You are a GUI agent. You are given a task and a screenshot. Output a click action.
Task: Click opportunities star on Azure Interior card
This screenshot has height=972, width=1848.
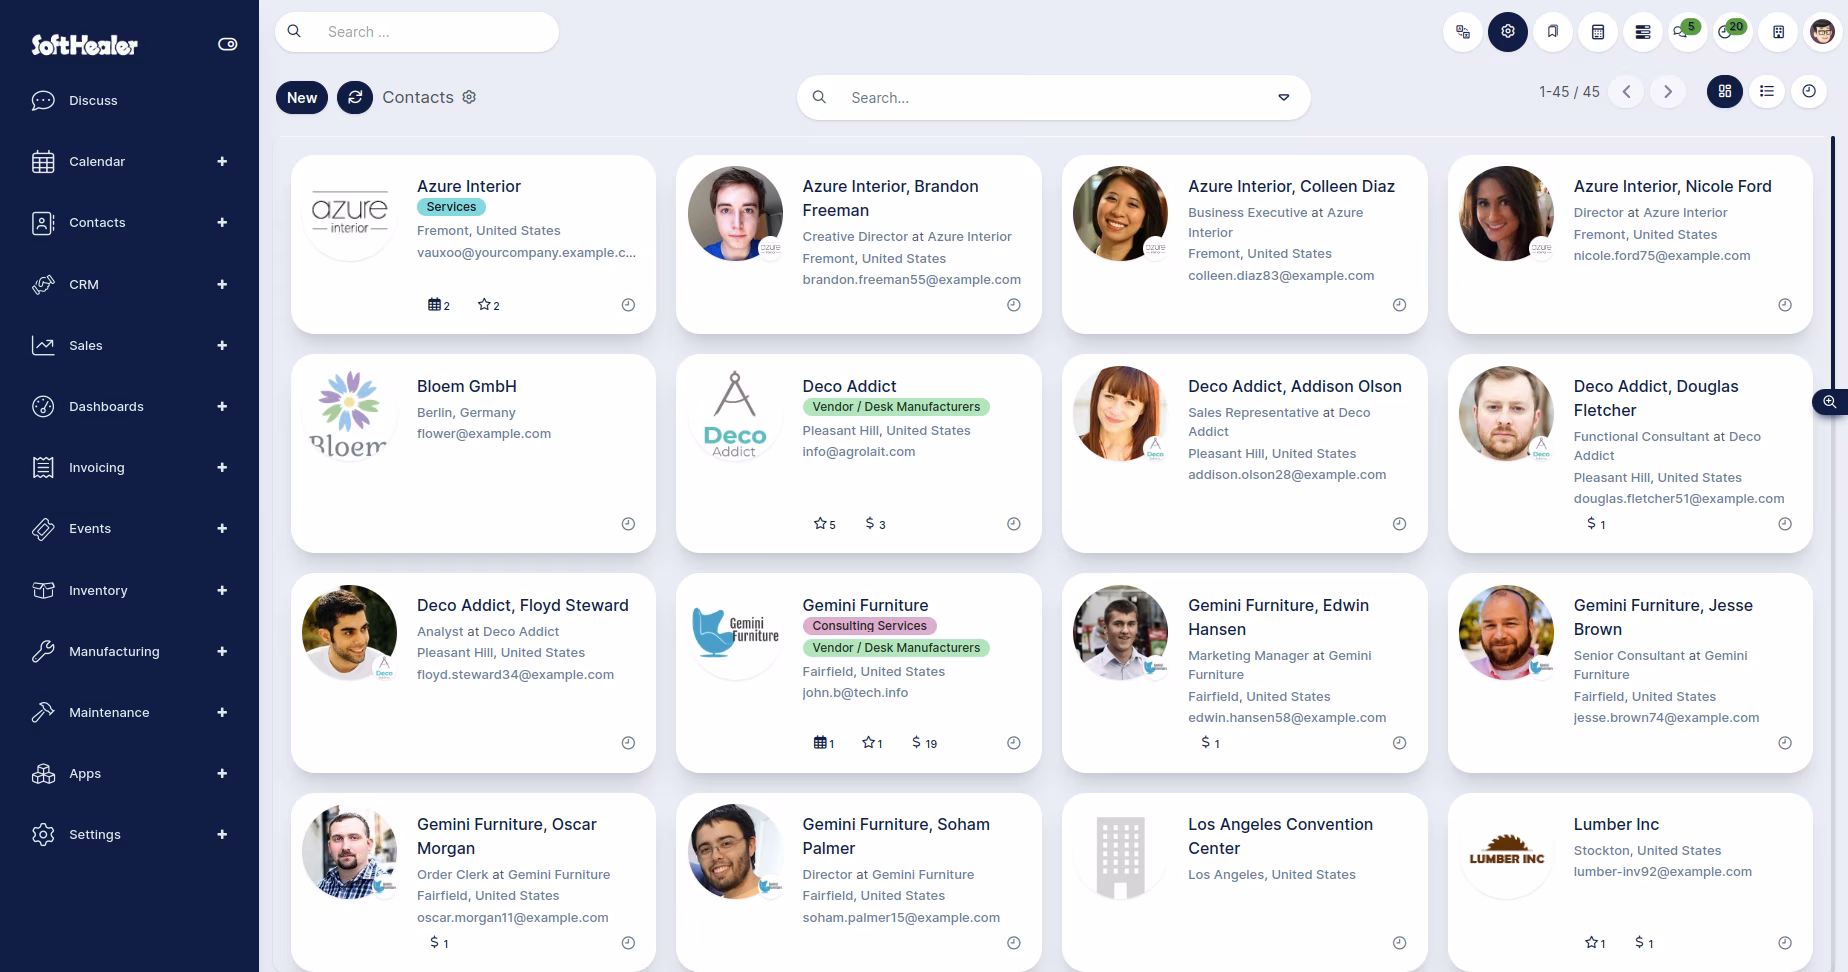pyautogui.click(x=489, y=305)
